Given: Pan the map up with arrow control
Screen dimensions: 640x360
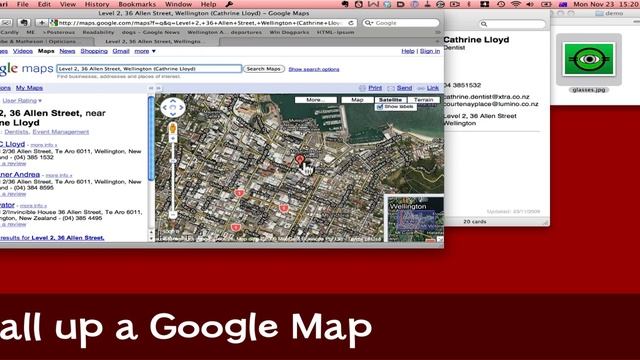Looking at the screenshot, I should 173,100.
